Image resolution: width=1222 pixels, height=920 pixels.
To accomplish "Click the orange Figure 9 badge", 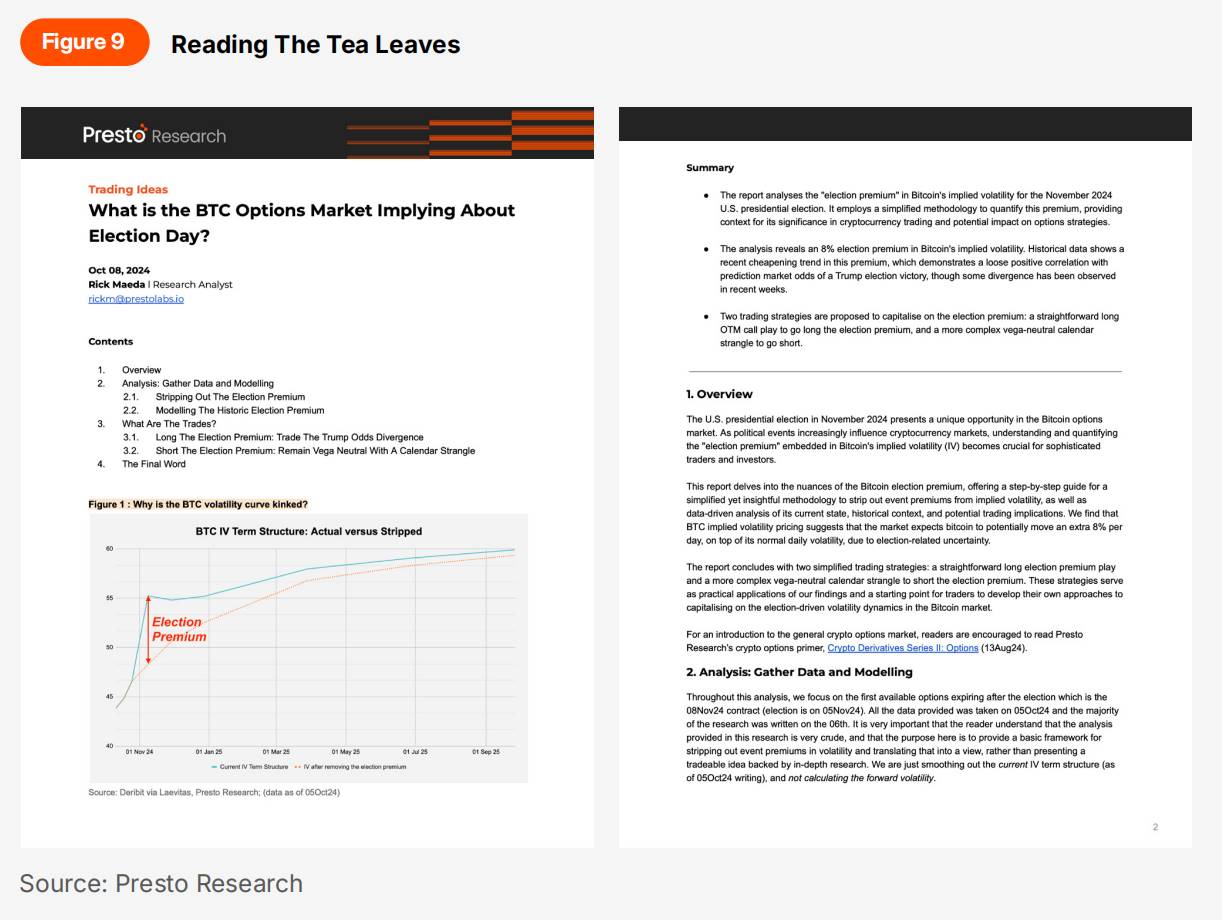I will [x=84, y=42].
